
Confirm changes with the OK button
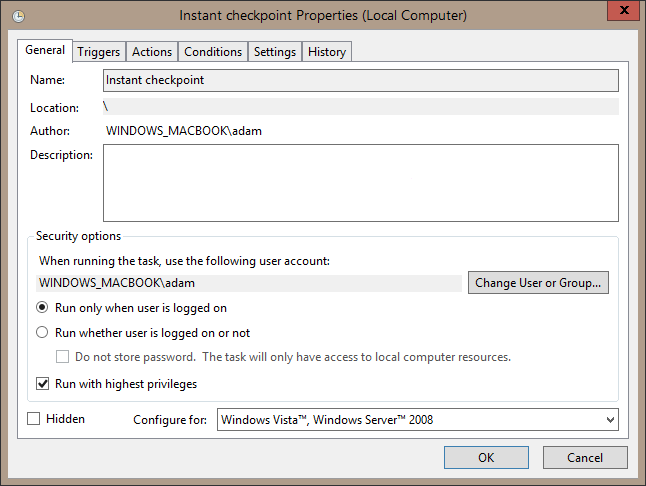pos(486,457)
